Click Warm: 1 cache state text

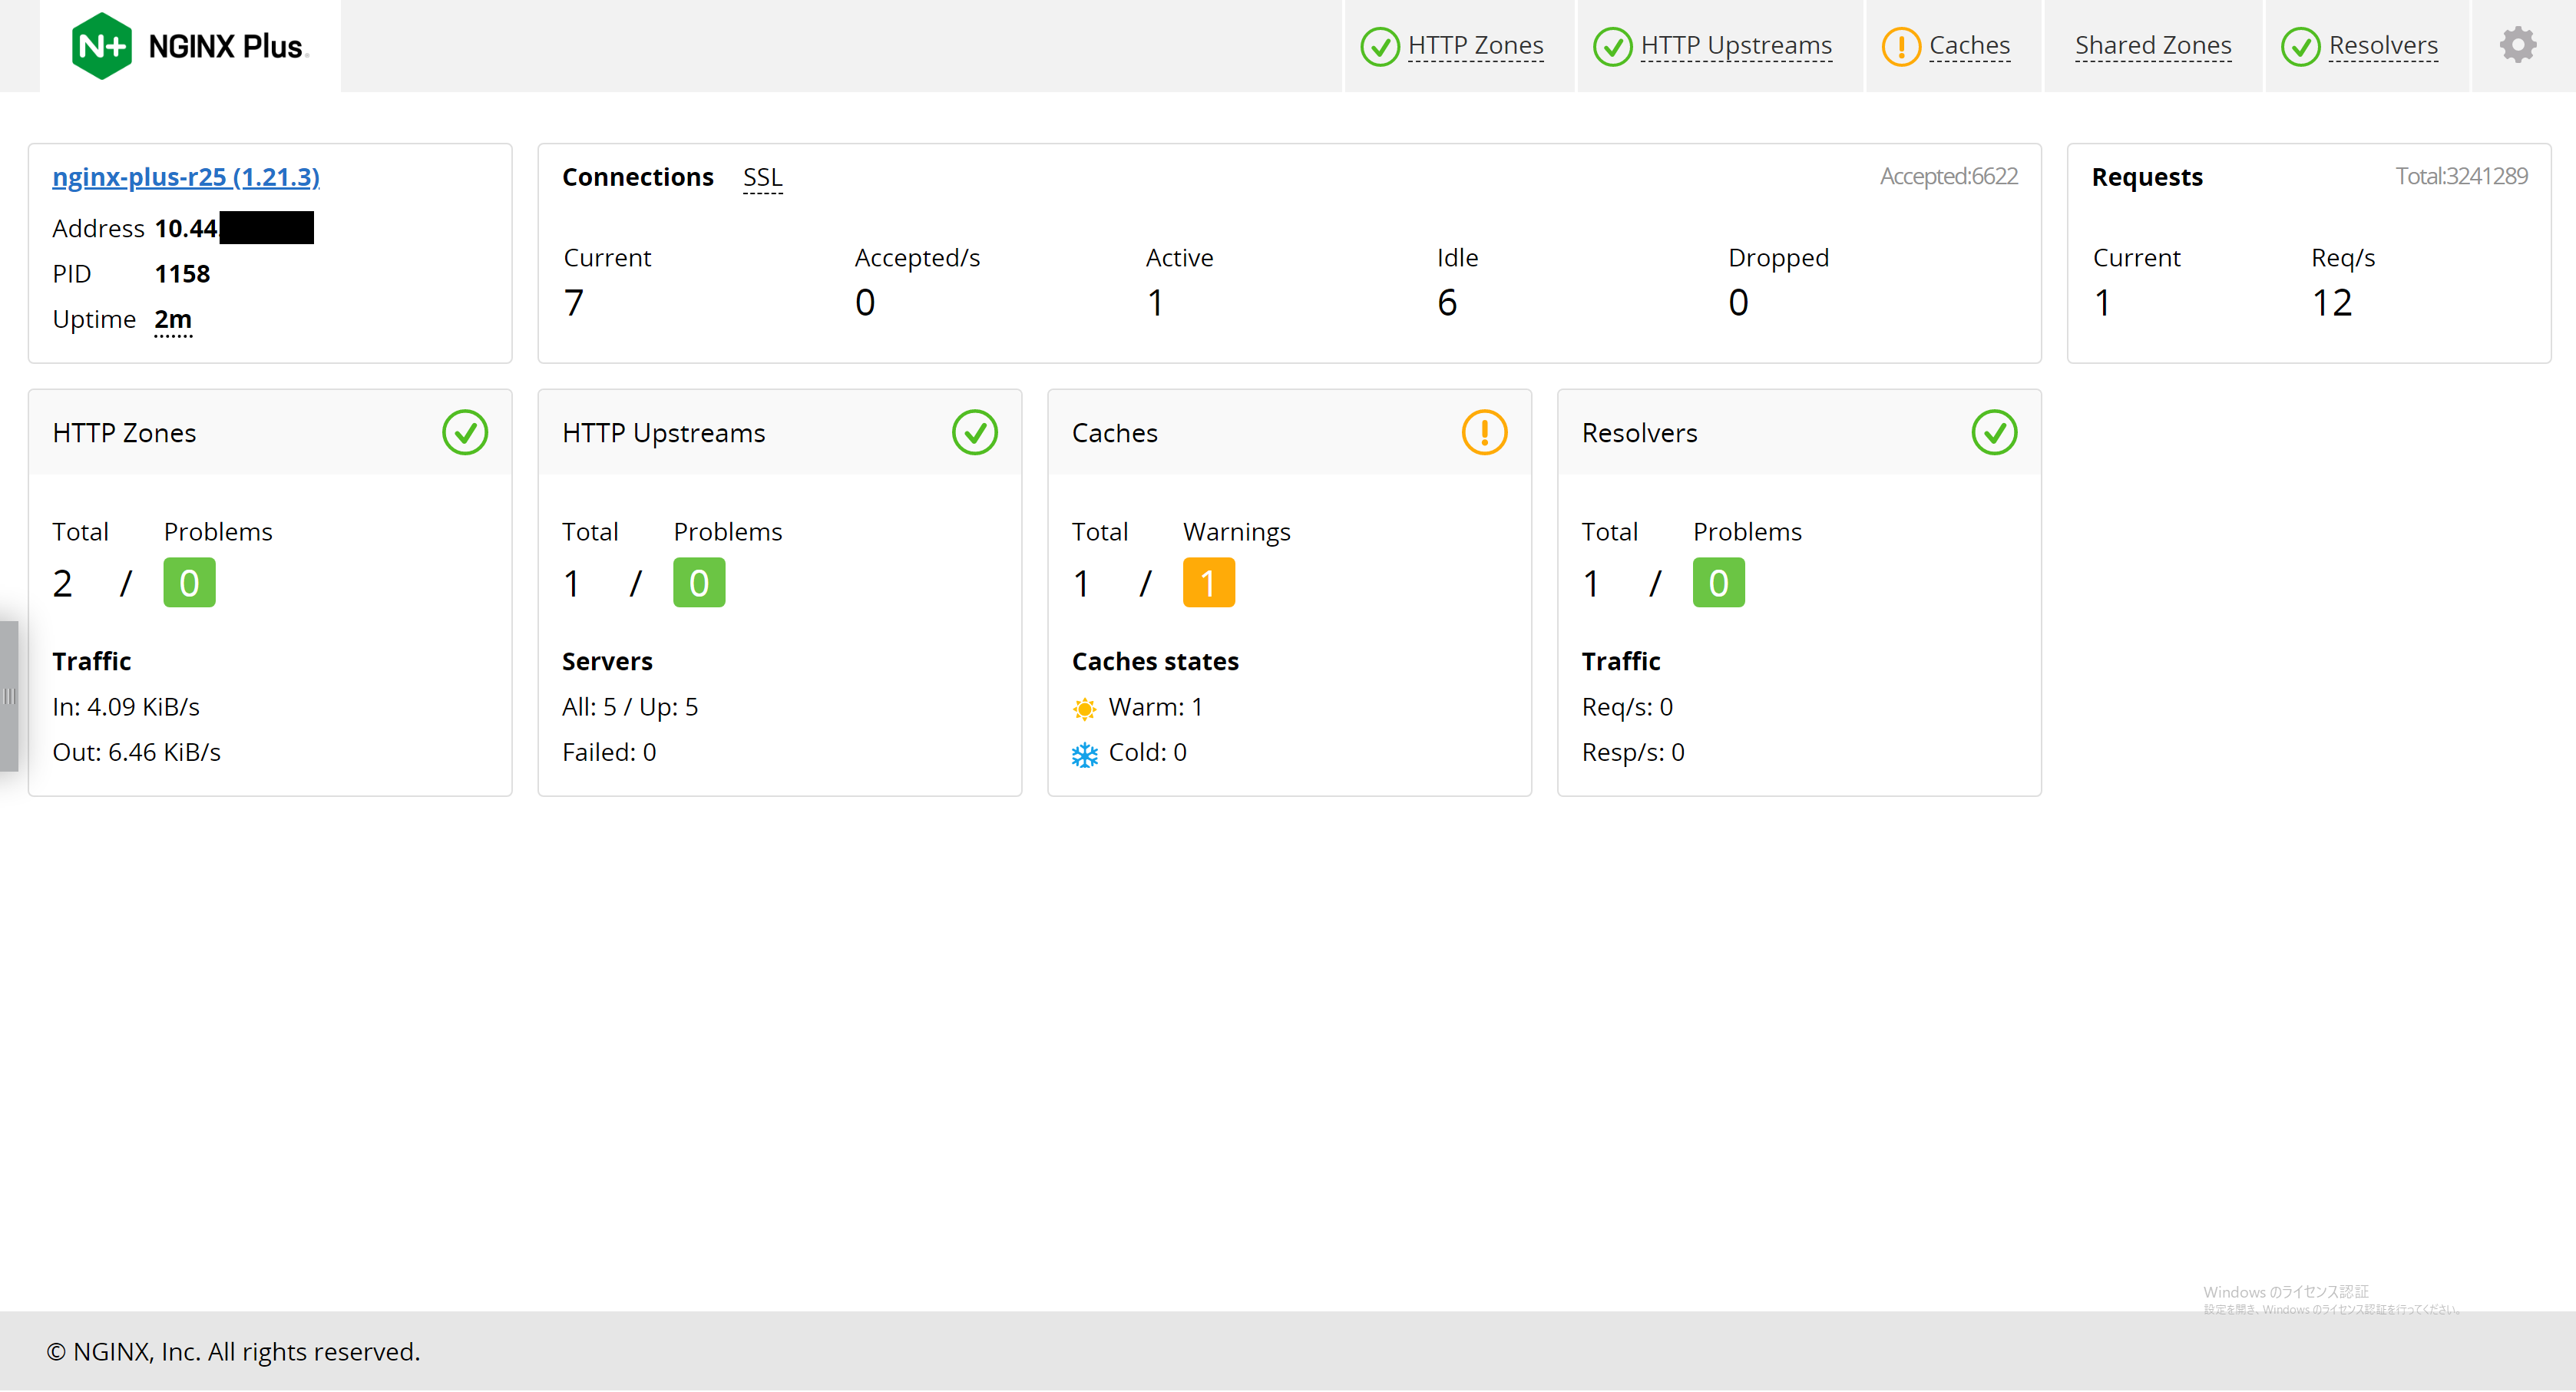1156,708
